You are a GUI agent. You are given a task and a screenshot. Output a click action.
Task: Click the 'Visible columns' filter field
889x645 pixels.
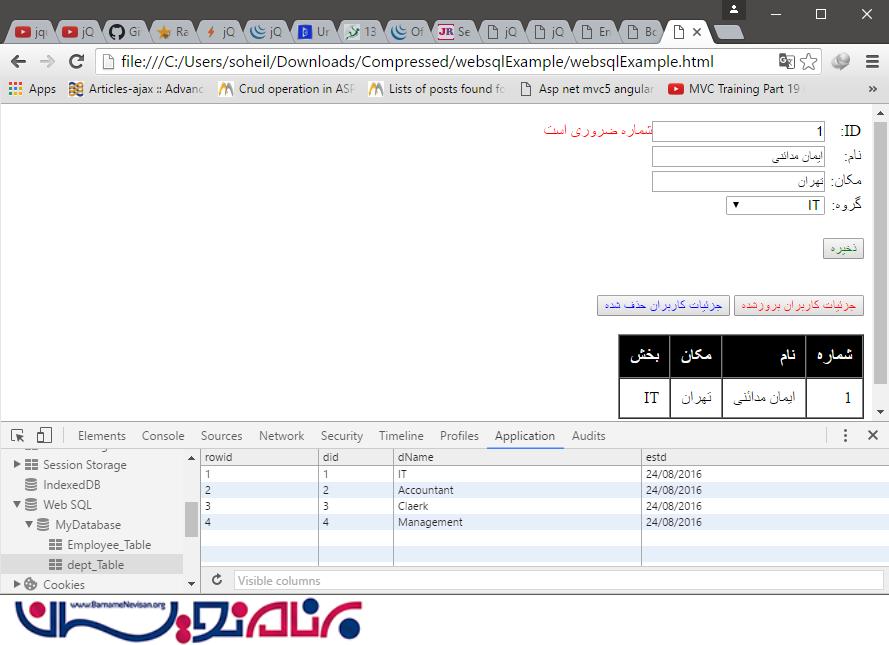(x=558, y=580)
